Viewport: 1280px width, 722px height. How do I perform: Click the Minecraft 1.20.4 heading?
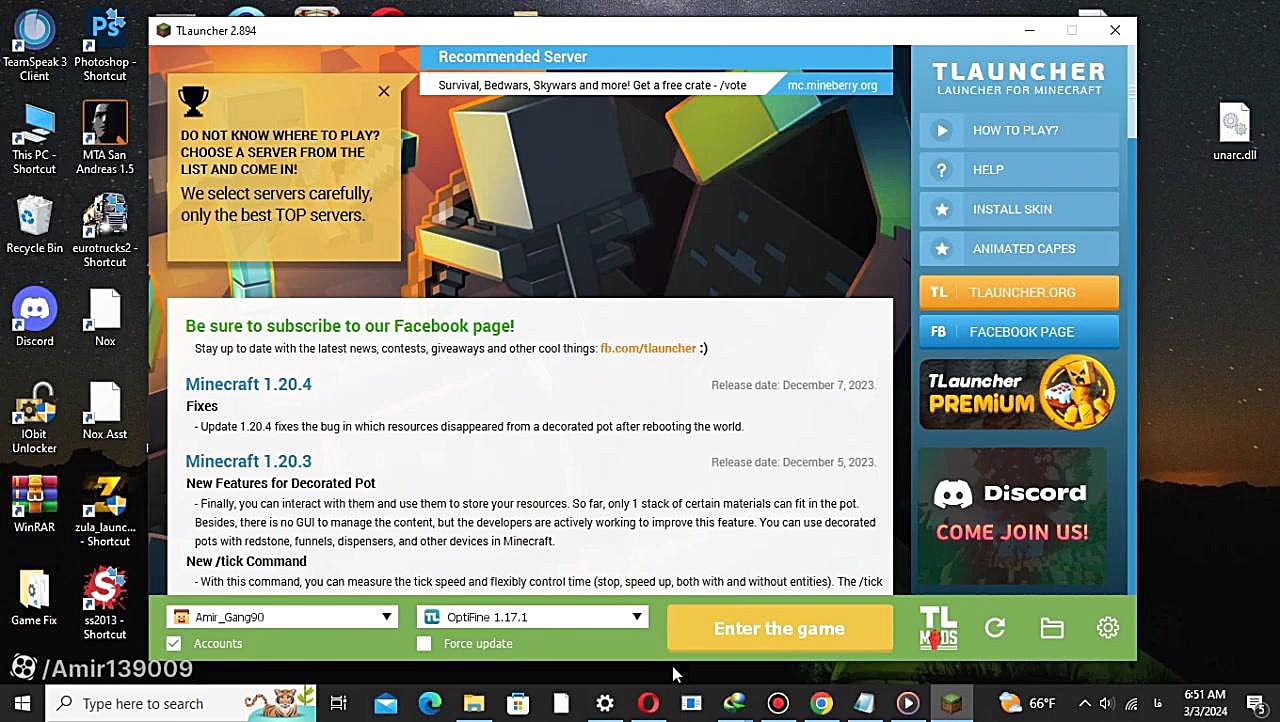click(x=248, y=384)
